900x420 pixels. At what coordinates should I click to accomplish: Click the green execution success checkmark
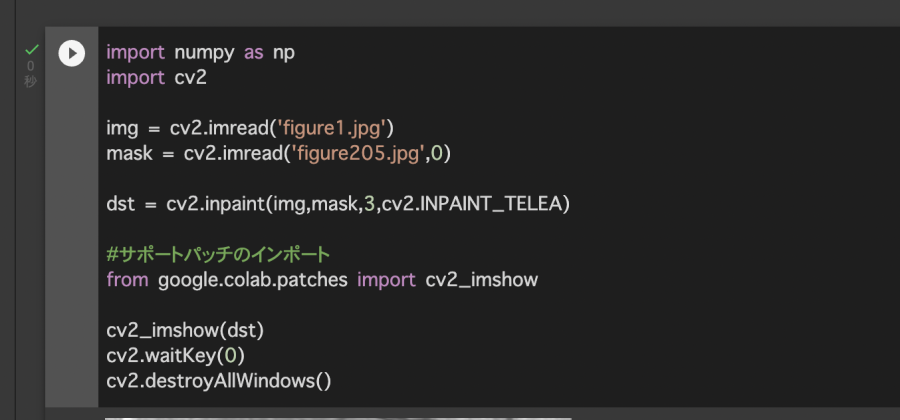[x=31, y=49]
